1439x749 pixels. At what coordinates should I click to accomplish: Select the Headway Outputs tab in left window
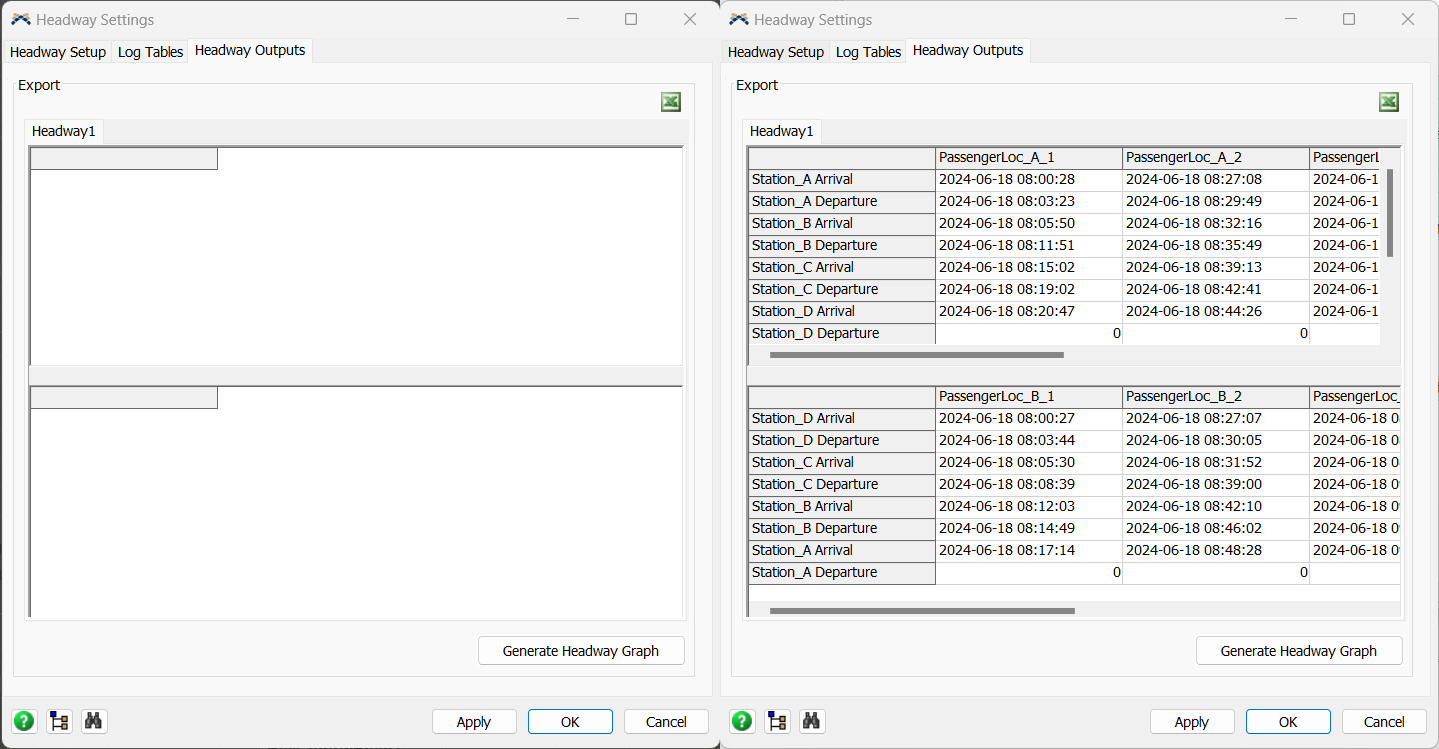coord(250,51)
